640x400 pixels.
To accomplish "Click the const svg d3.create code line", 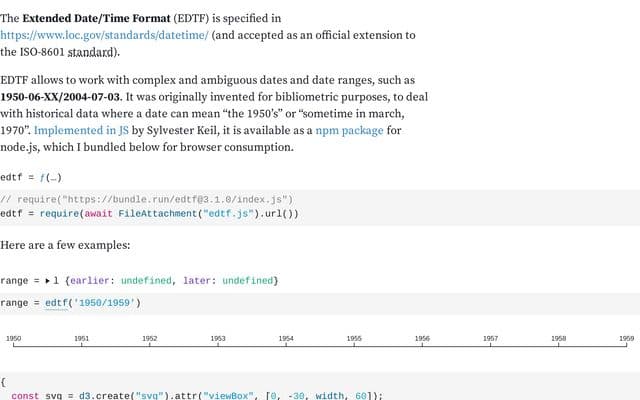I will point(197,396).
